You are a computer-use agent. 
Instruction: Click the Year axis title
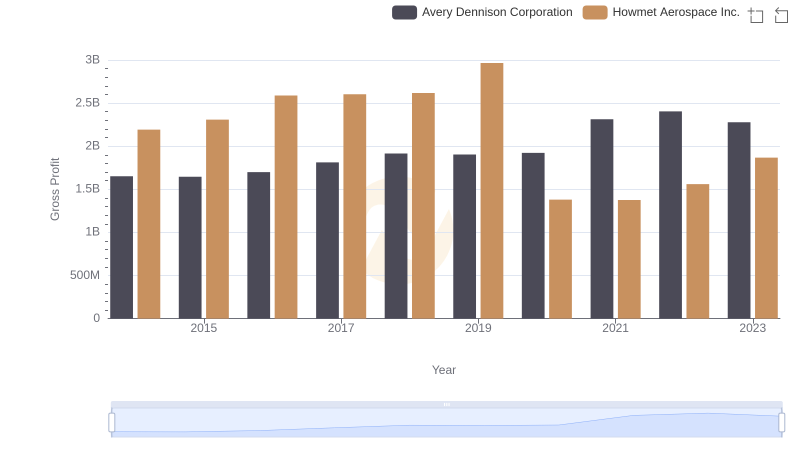[x=444, y=370]
